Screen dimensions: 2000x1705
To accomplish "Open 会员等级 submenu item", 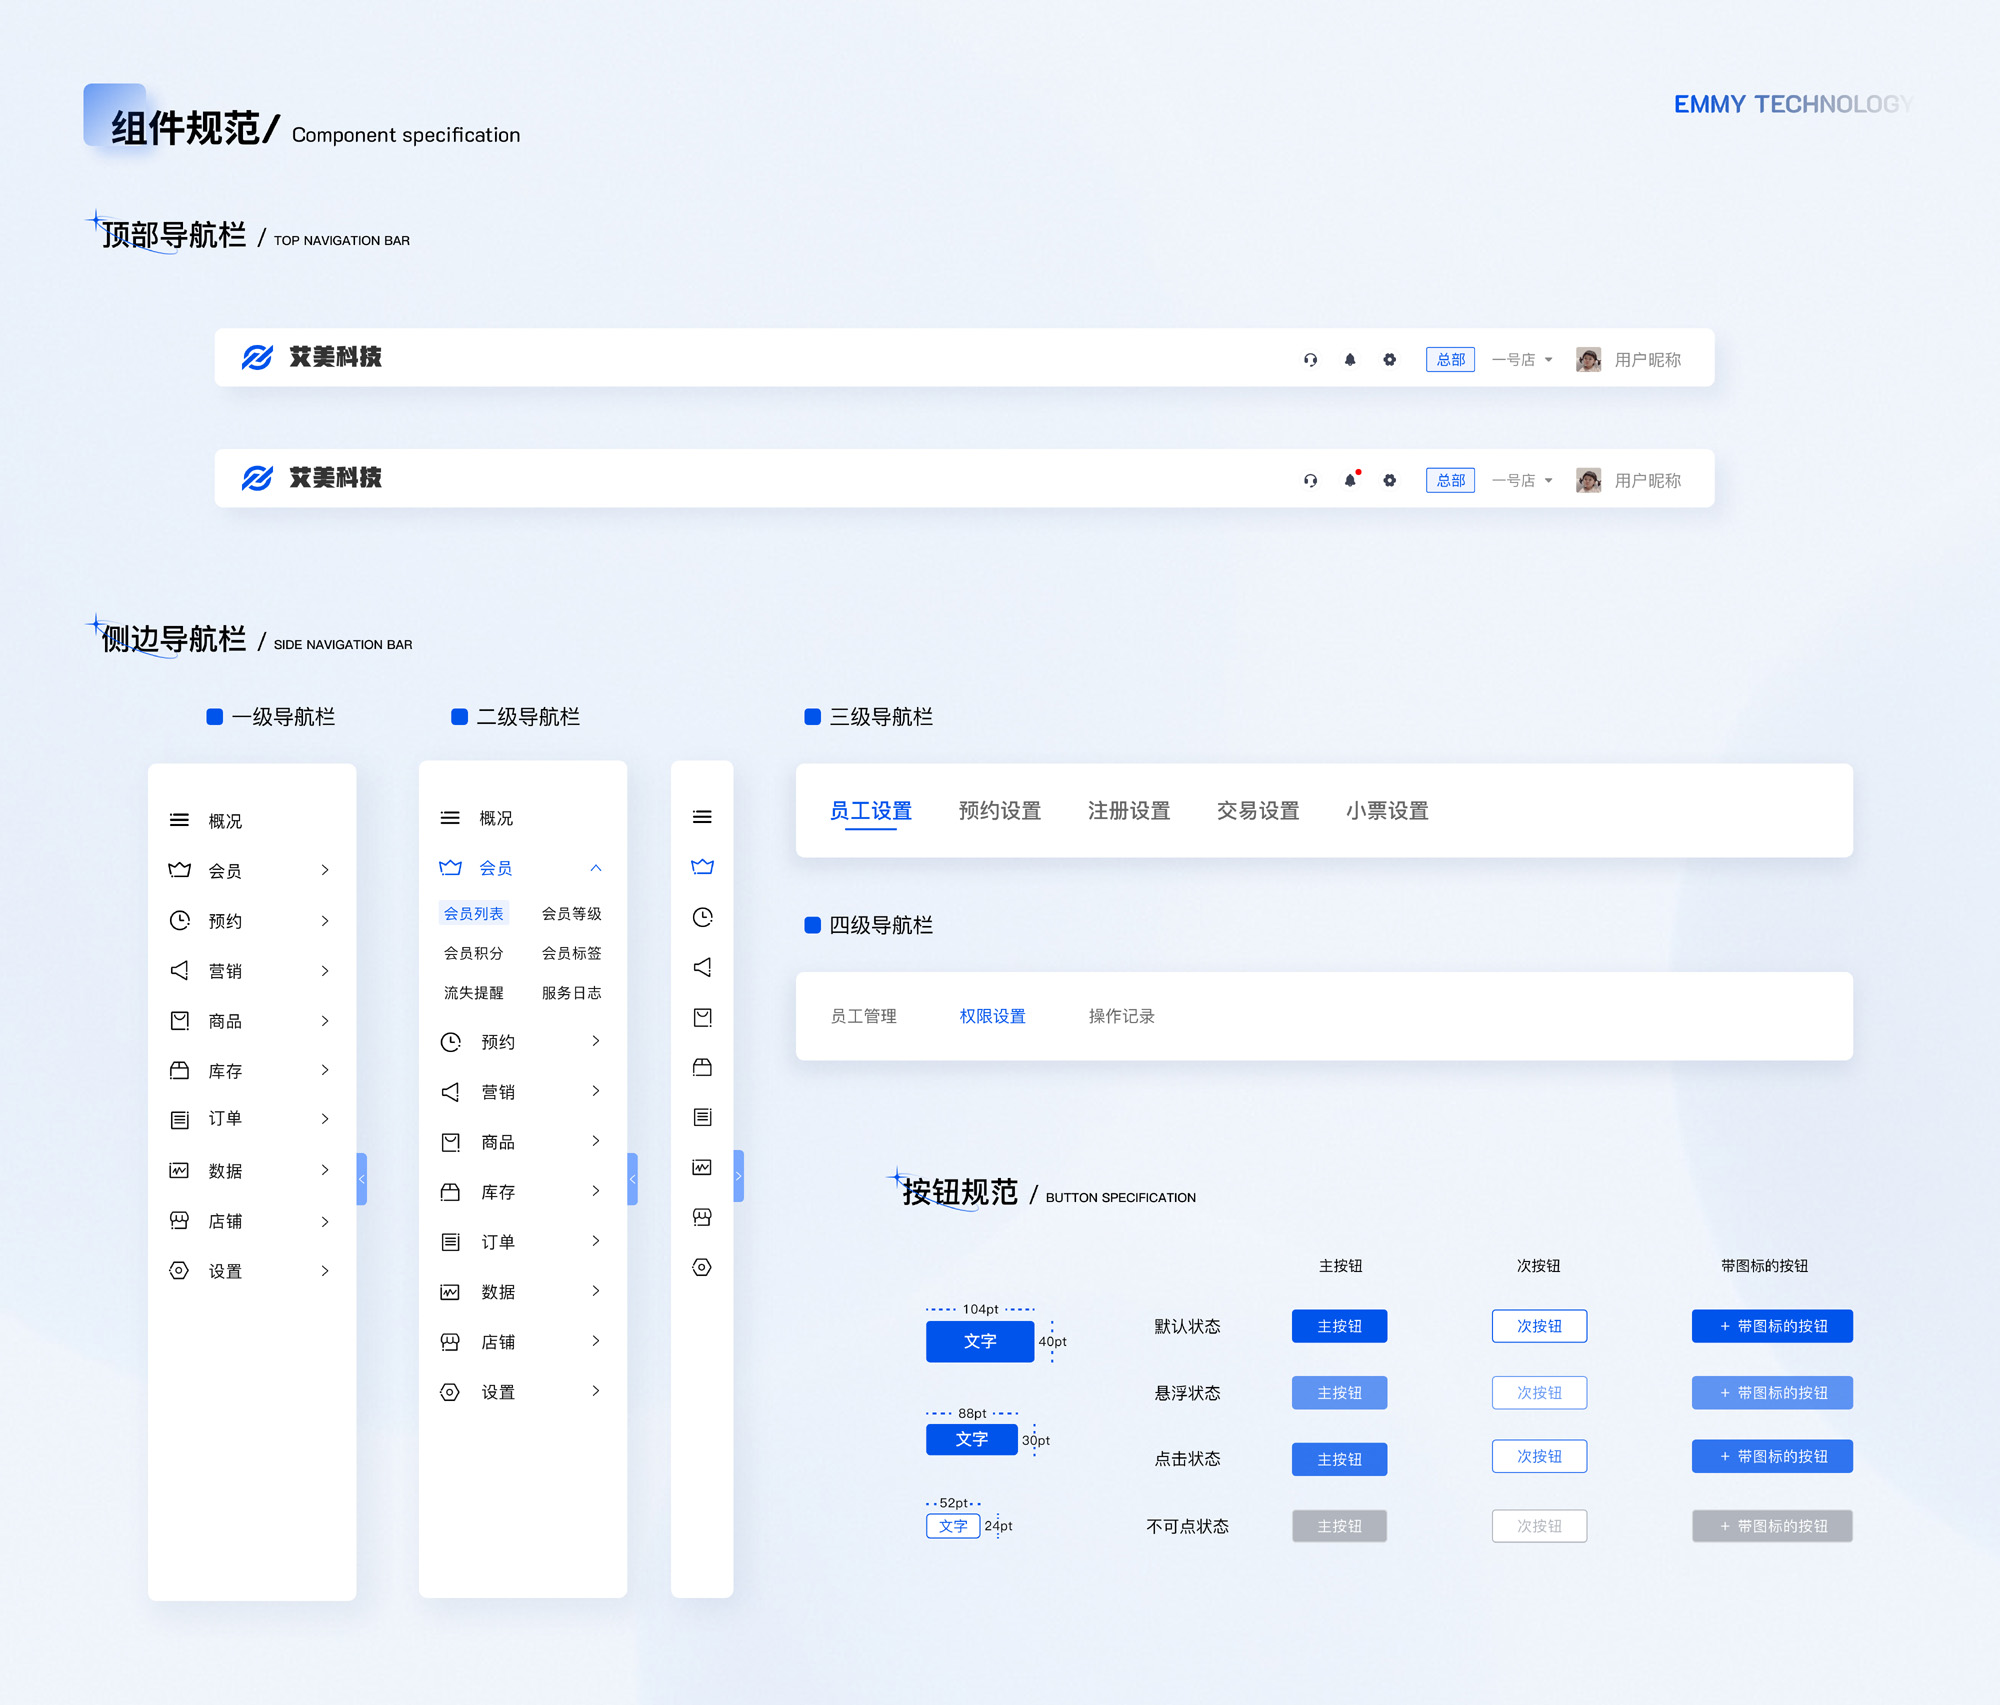I will (572, 913).
